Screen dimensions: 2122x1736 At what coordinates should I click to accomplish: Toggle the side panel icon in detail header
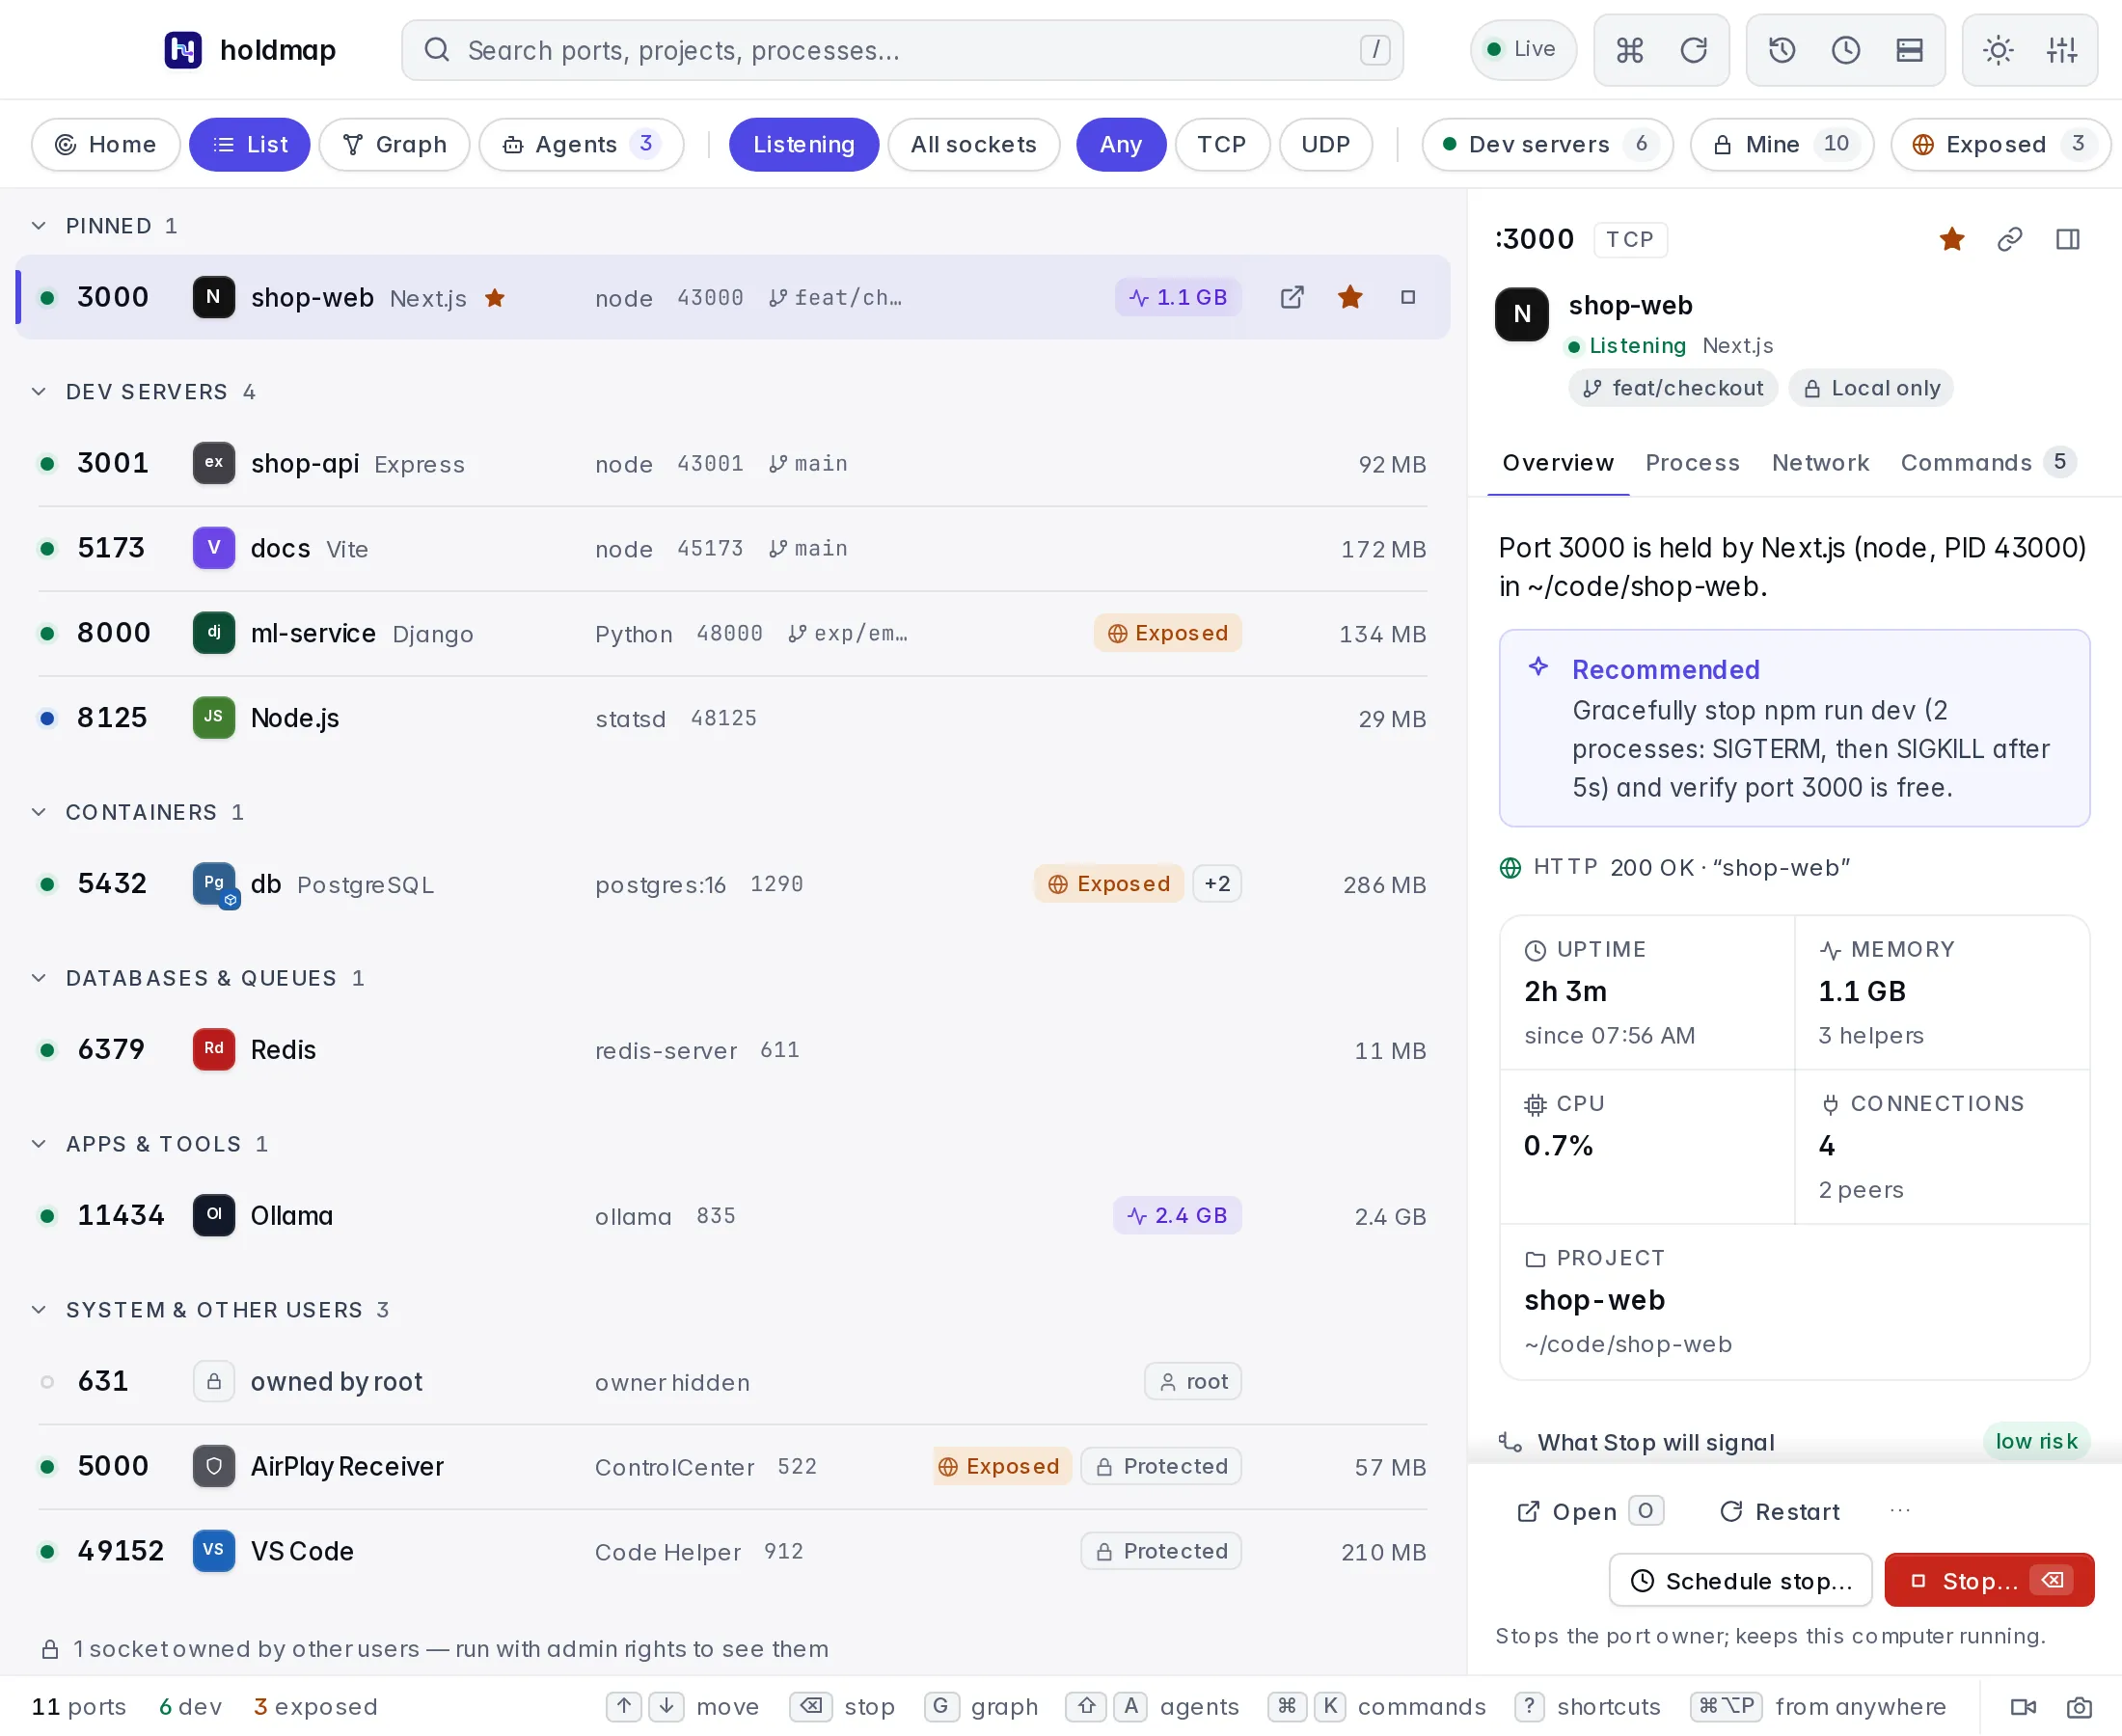2068,239
